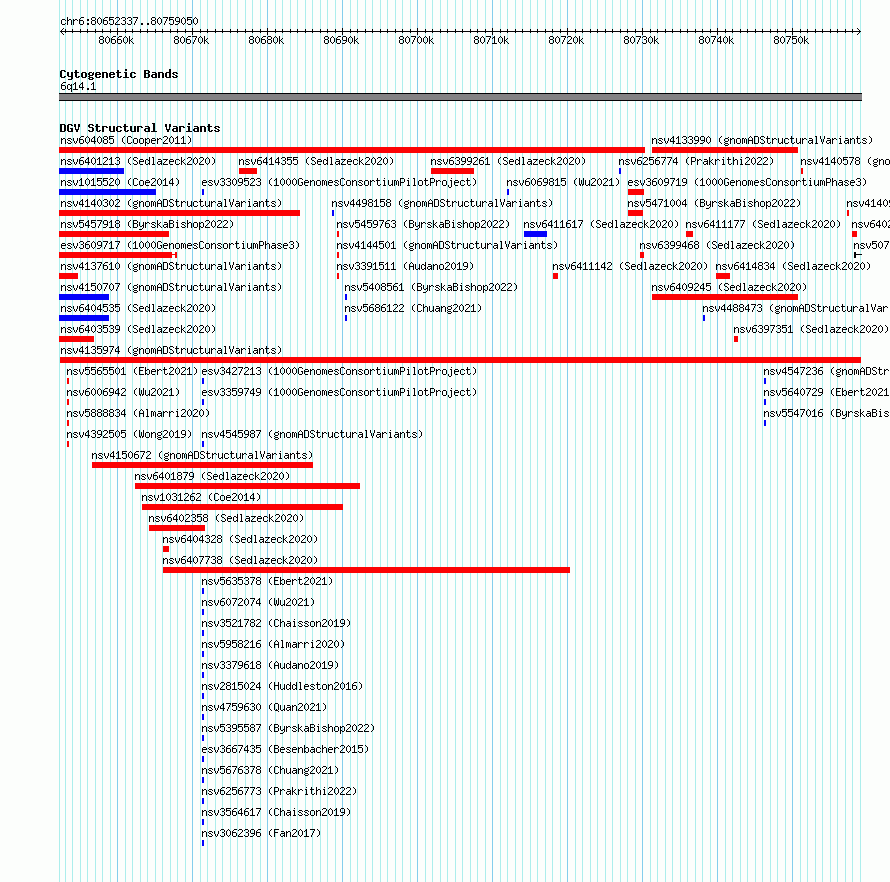The image size is (890, 882).
Task: Click the 6q14.1 cytogenetic band bar
Action: [460, 97]
